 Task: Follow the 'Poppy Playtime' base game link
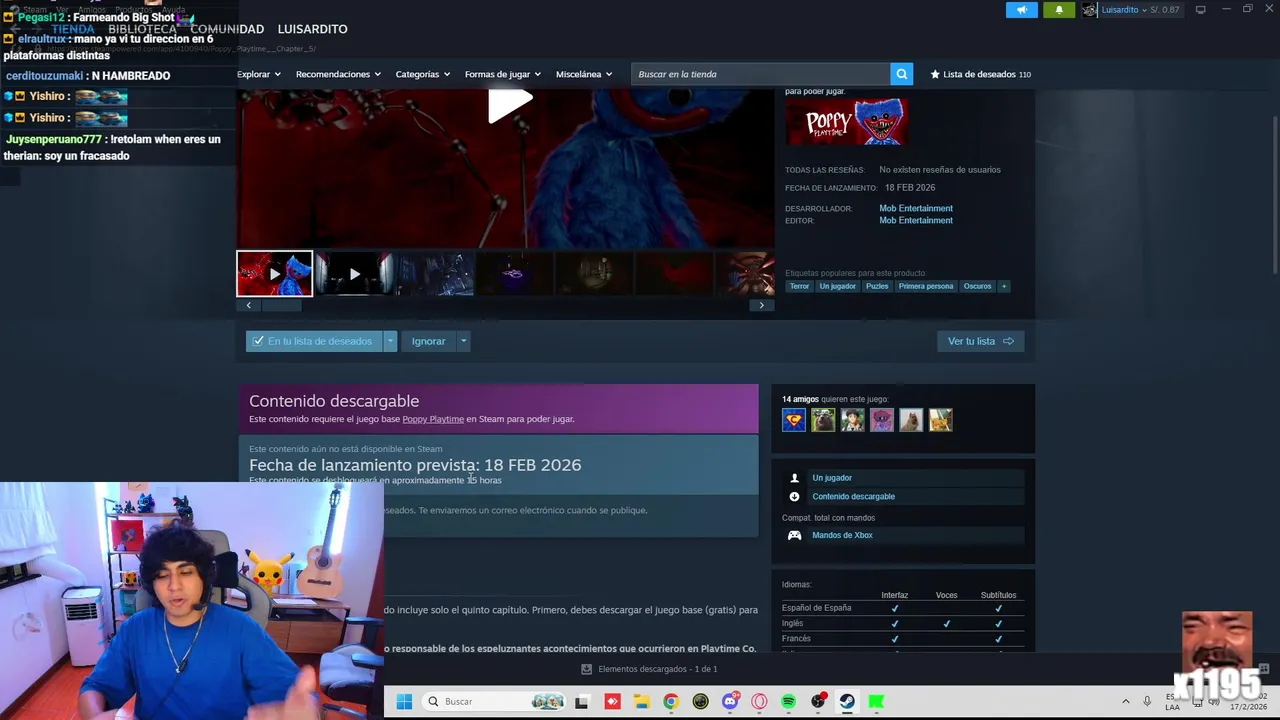433,419
